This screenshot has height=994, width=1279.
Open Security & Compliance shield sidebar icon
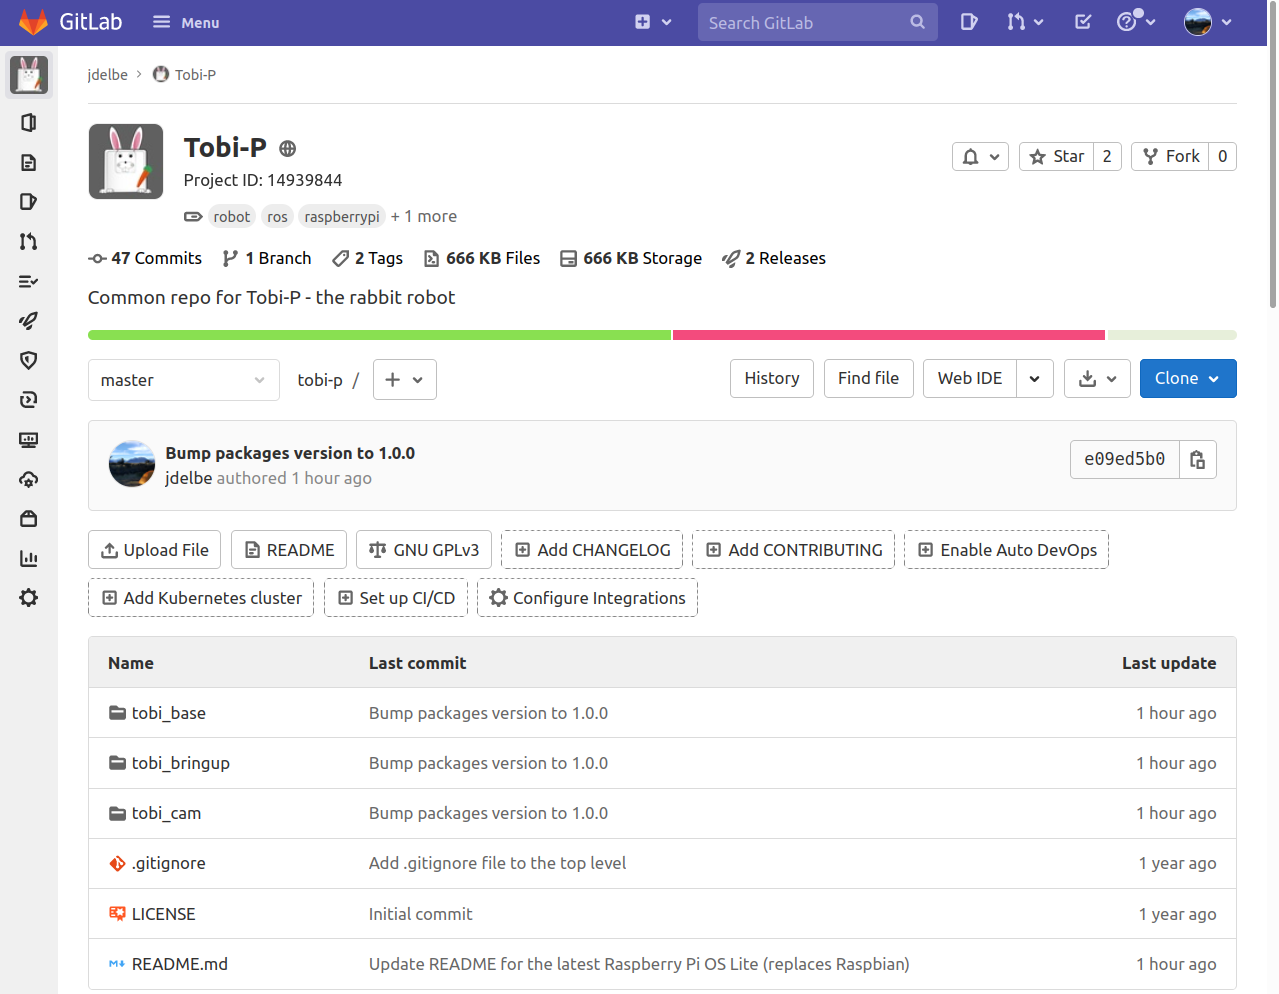coord(29,360)
